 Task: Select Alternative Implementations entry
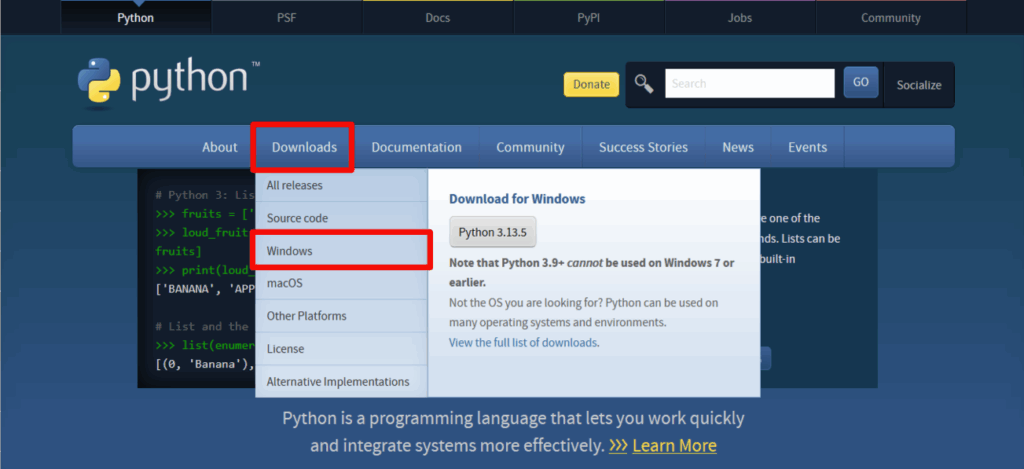(341, 381)
